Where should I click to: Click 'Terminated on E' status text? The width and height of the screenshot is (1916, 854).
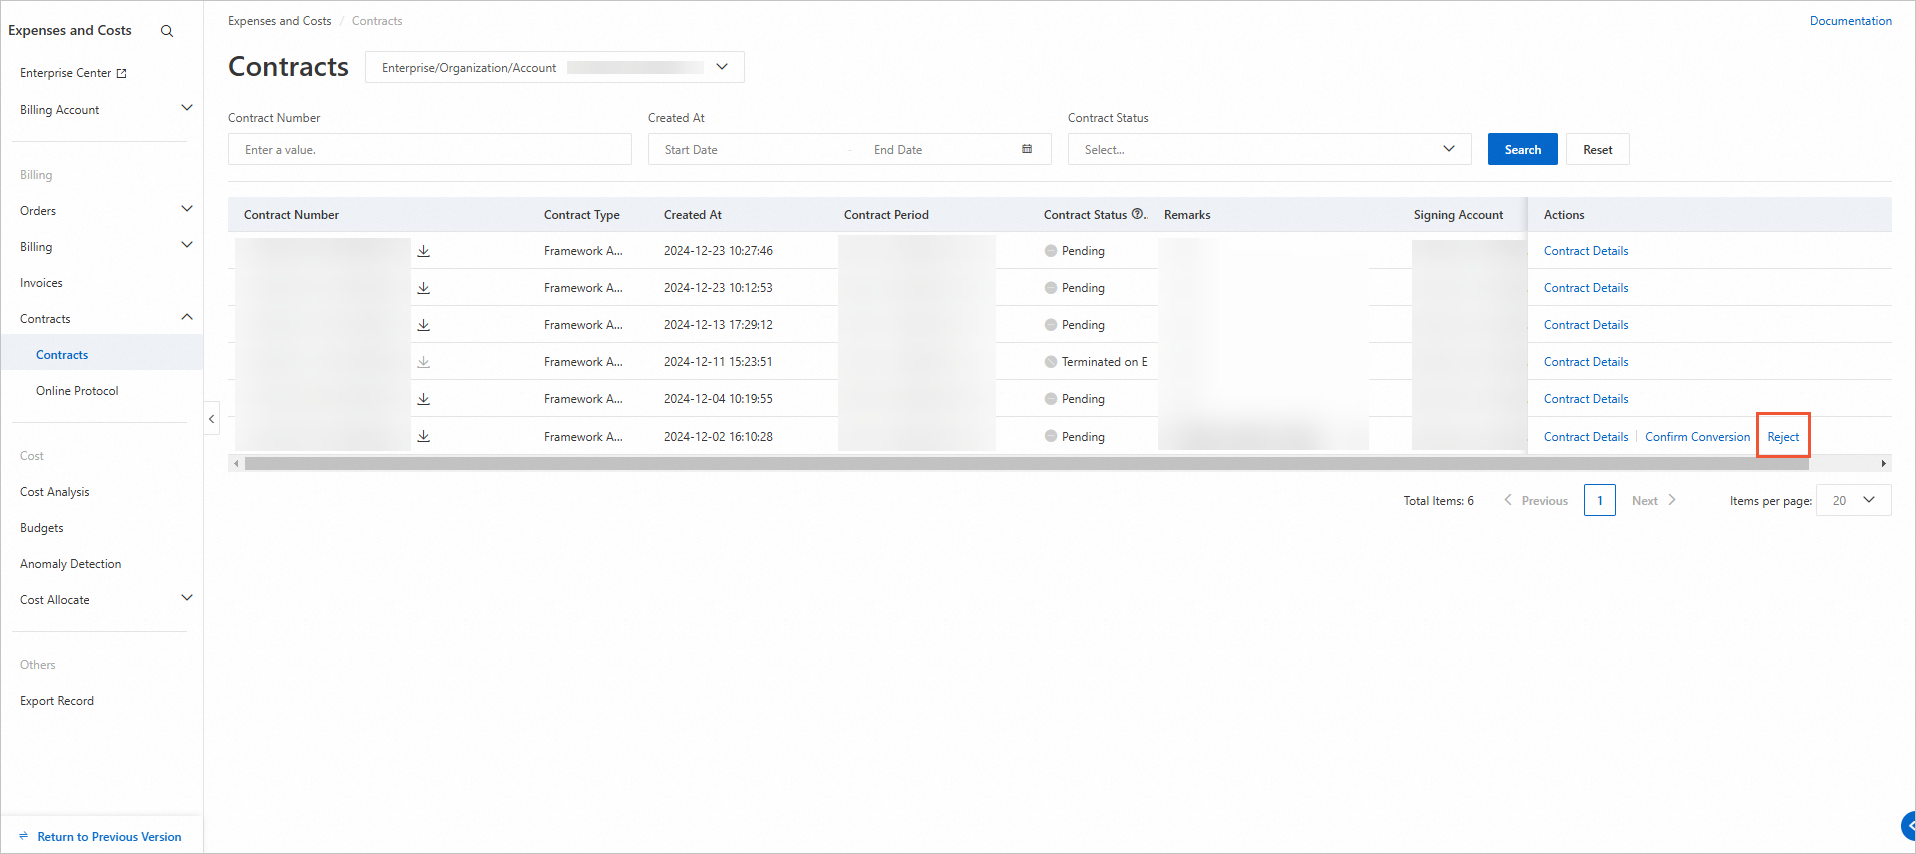(1104, 362)
